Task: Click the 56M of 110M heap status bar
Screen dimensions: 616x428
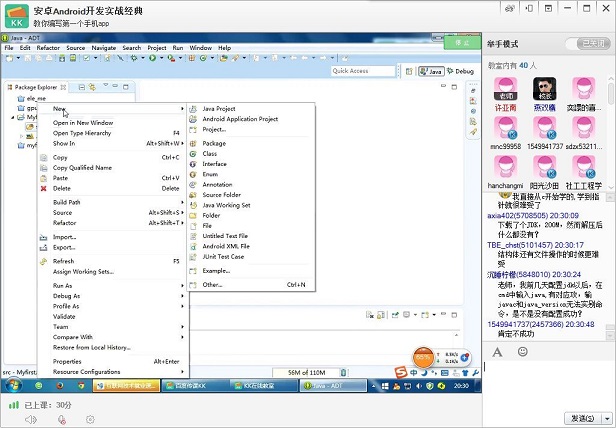Action: pos(306,372)
